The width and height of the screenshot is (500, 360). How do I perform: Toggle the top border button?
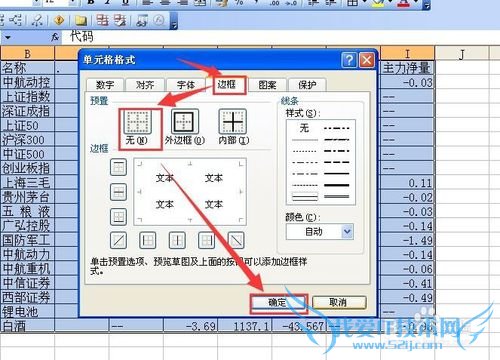pyautogui.click(x=118, y=167)
